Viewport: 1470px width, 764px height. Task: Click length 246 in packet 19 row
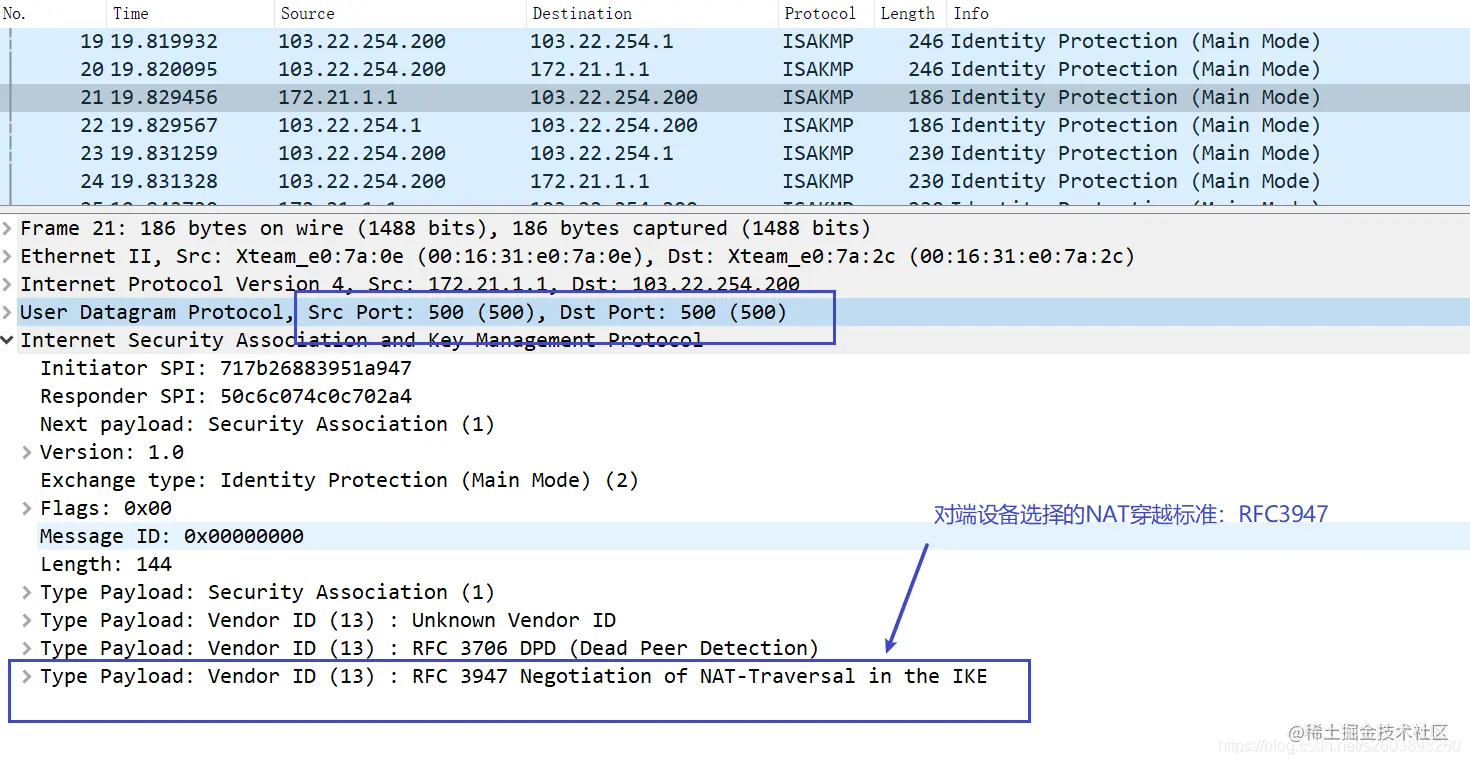click(x=926, y=41)
